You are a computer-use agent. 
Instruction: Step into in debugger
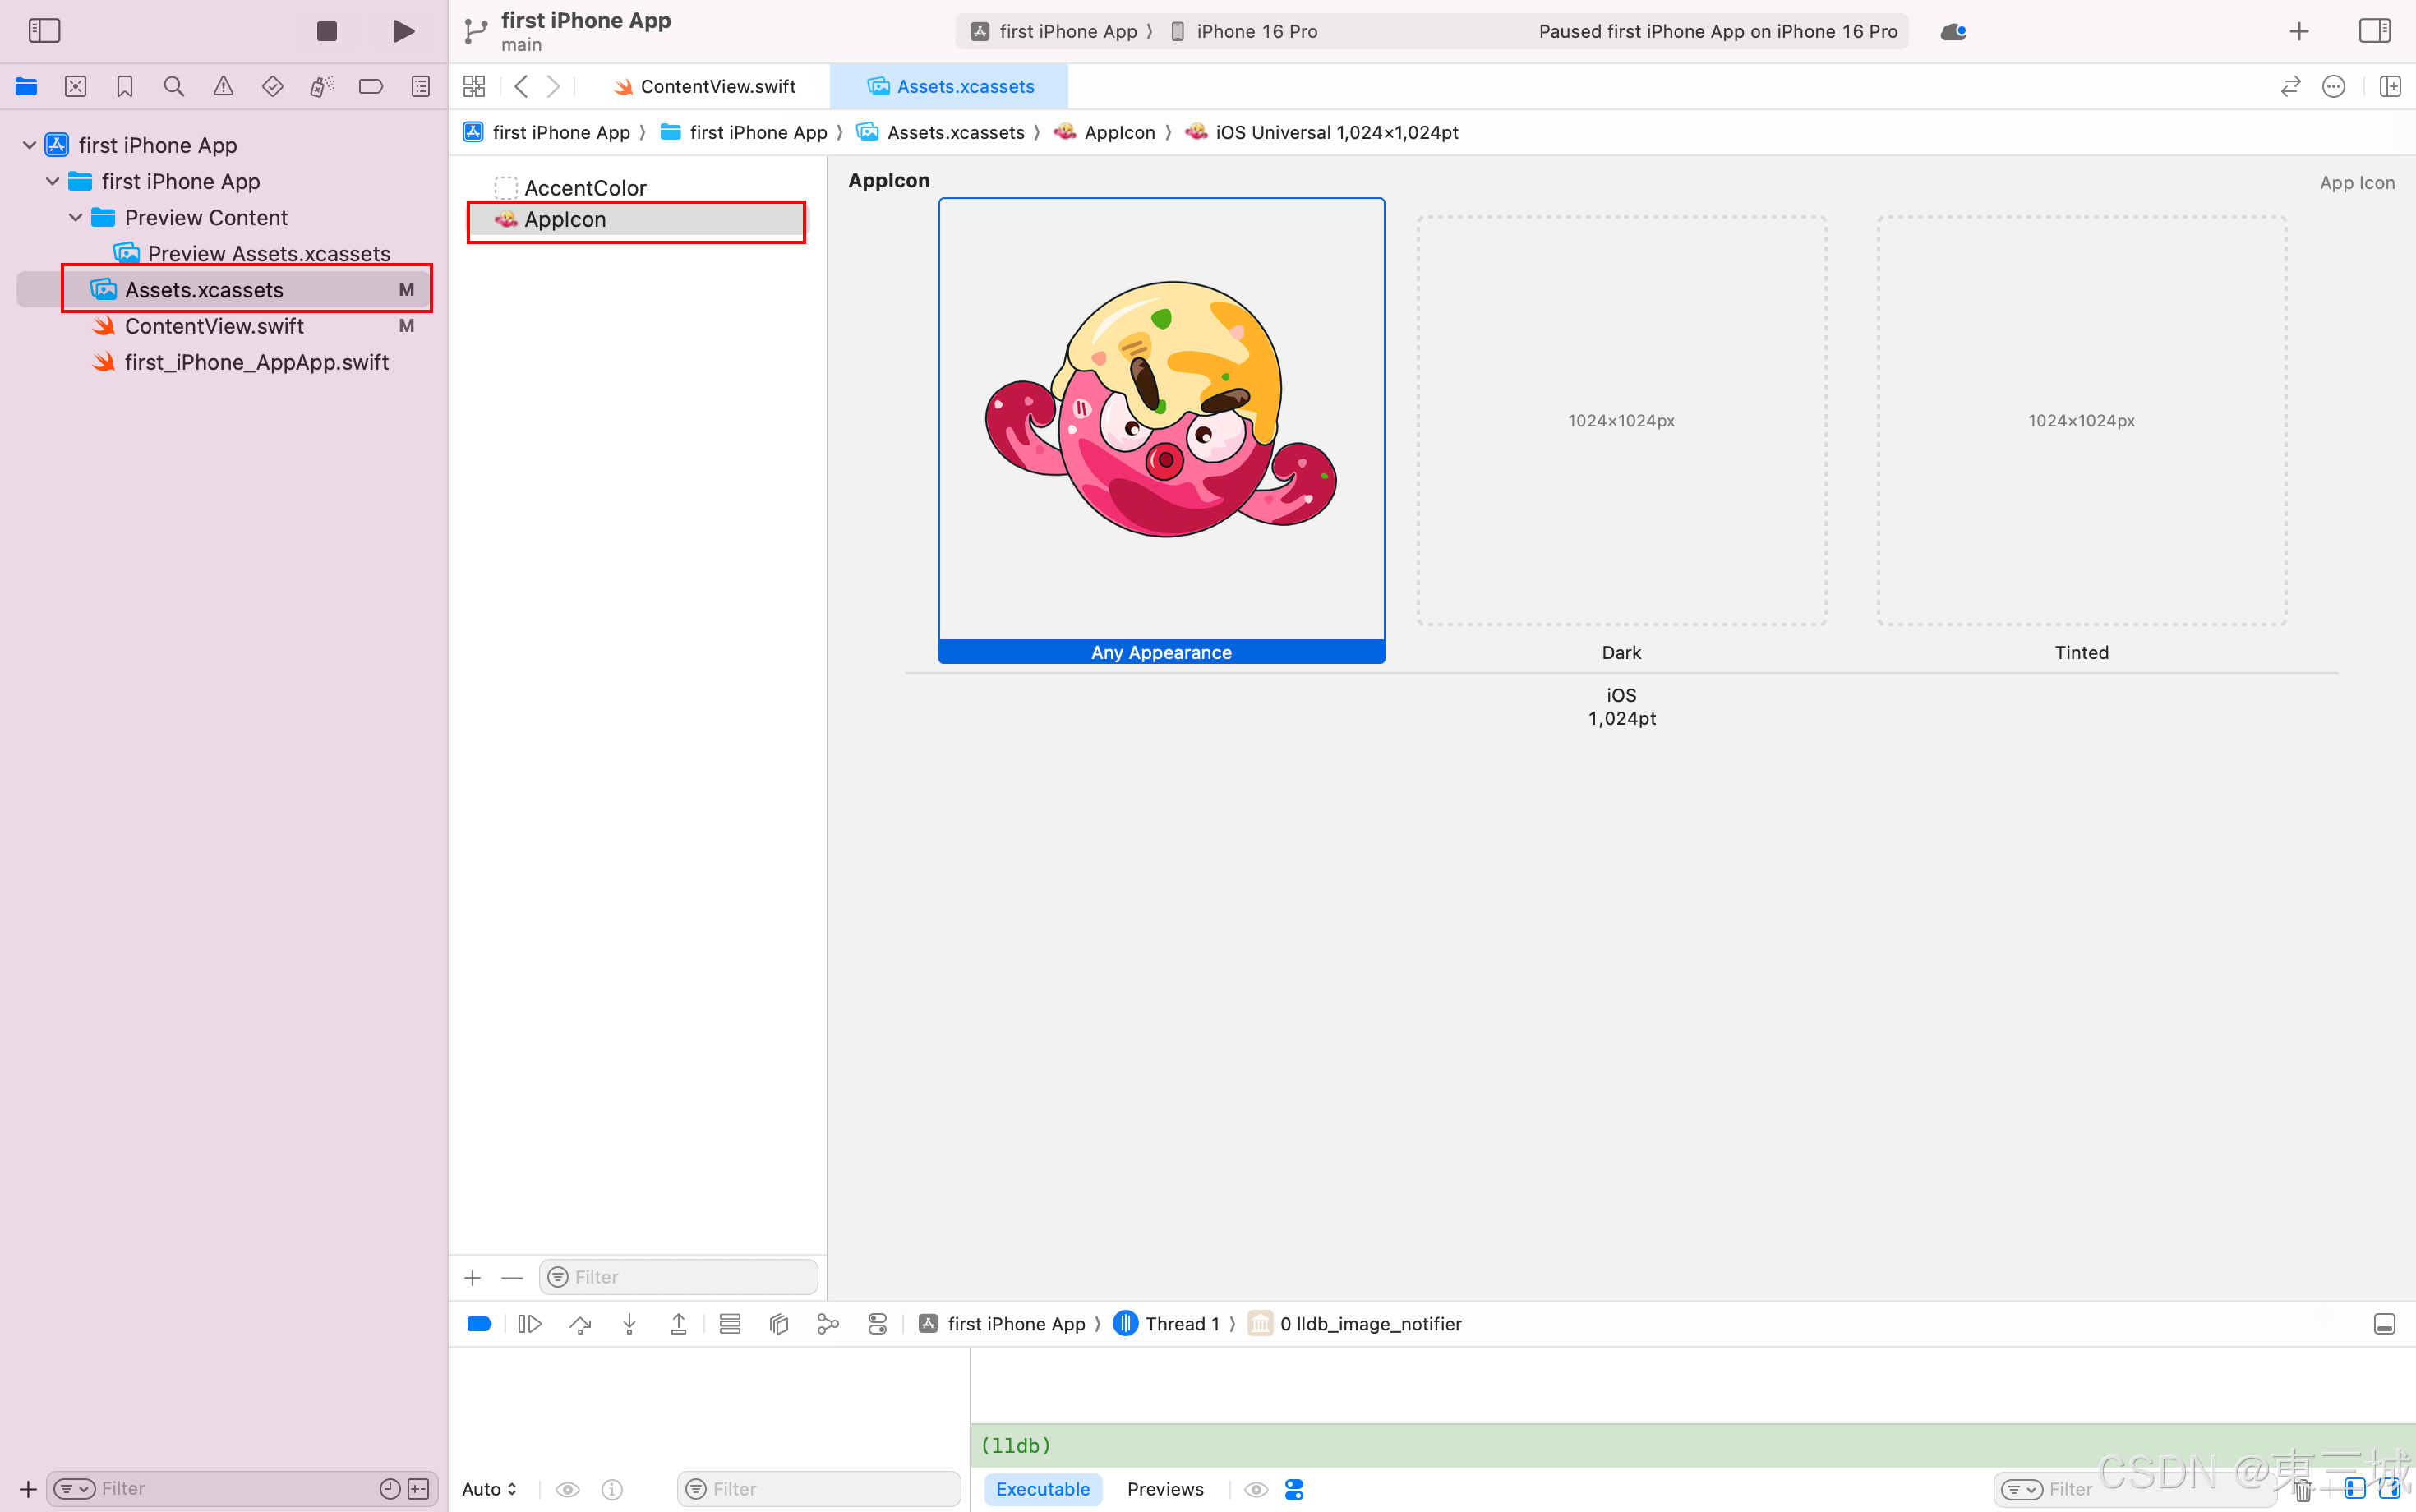(x=629, y=1324)
